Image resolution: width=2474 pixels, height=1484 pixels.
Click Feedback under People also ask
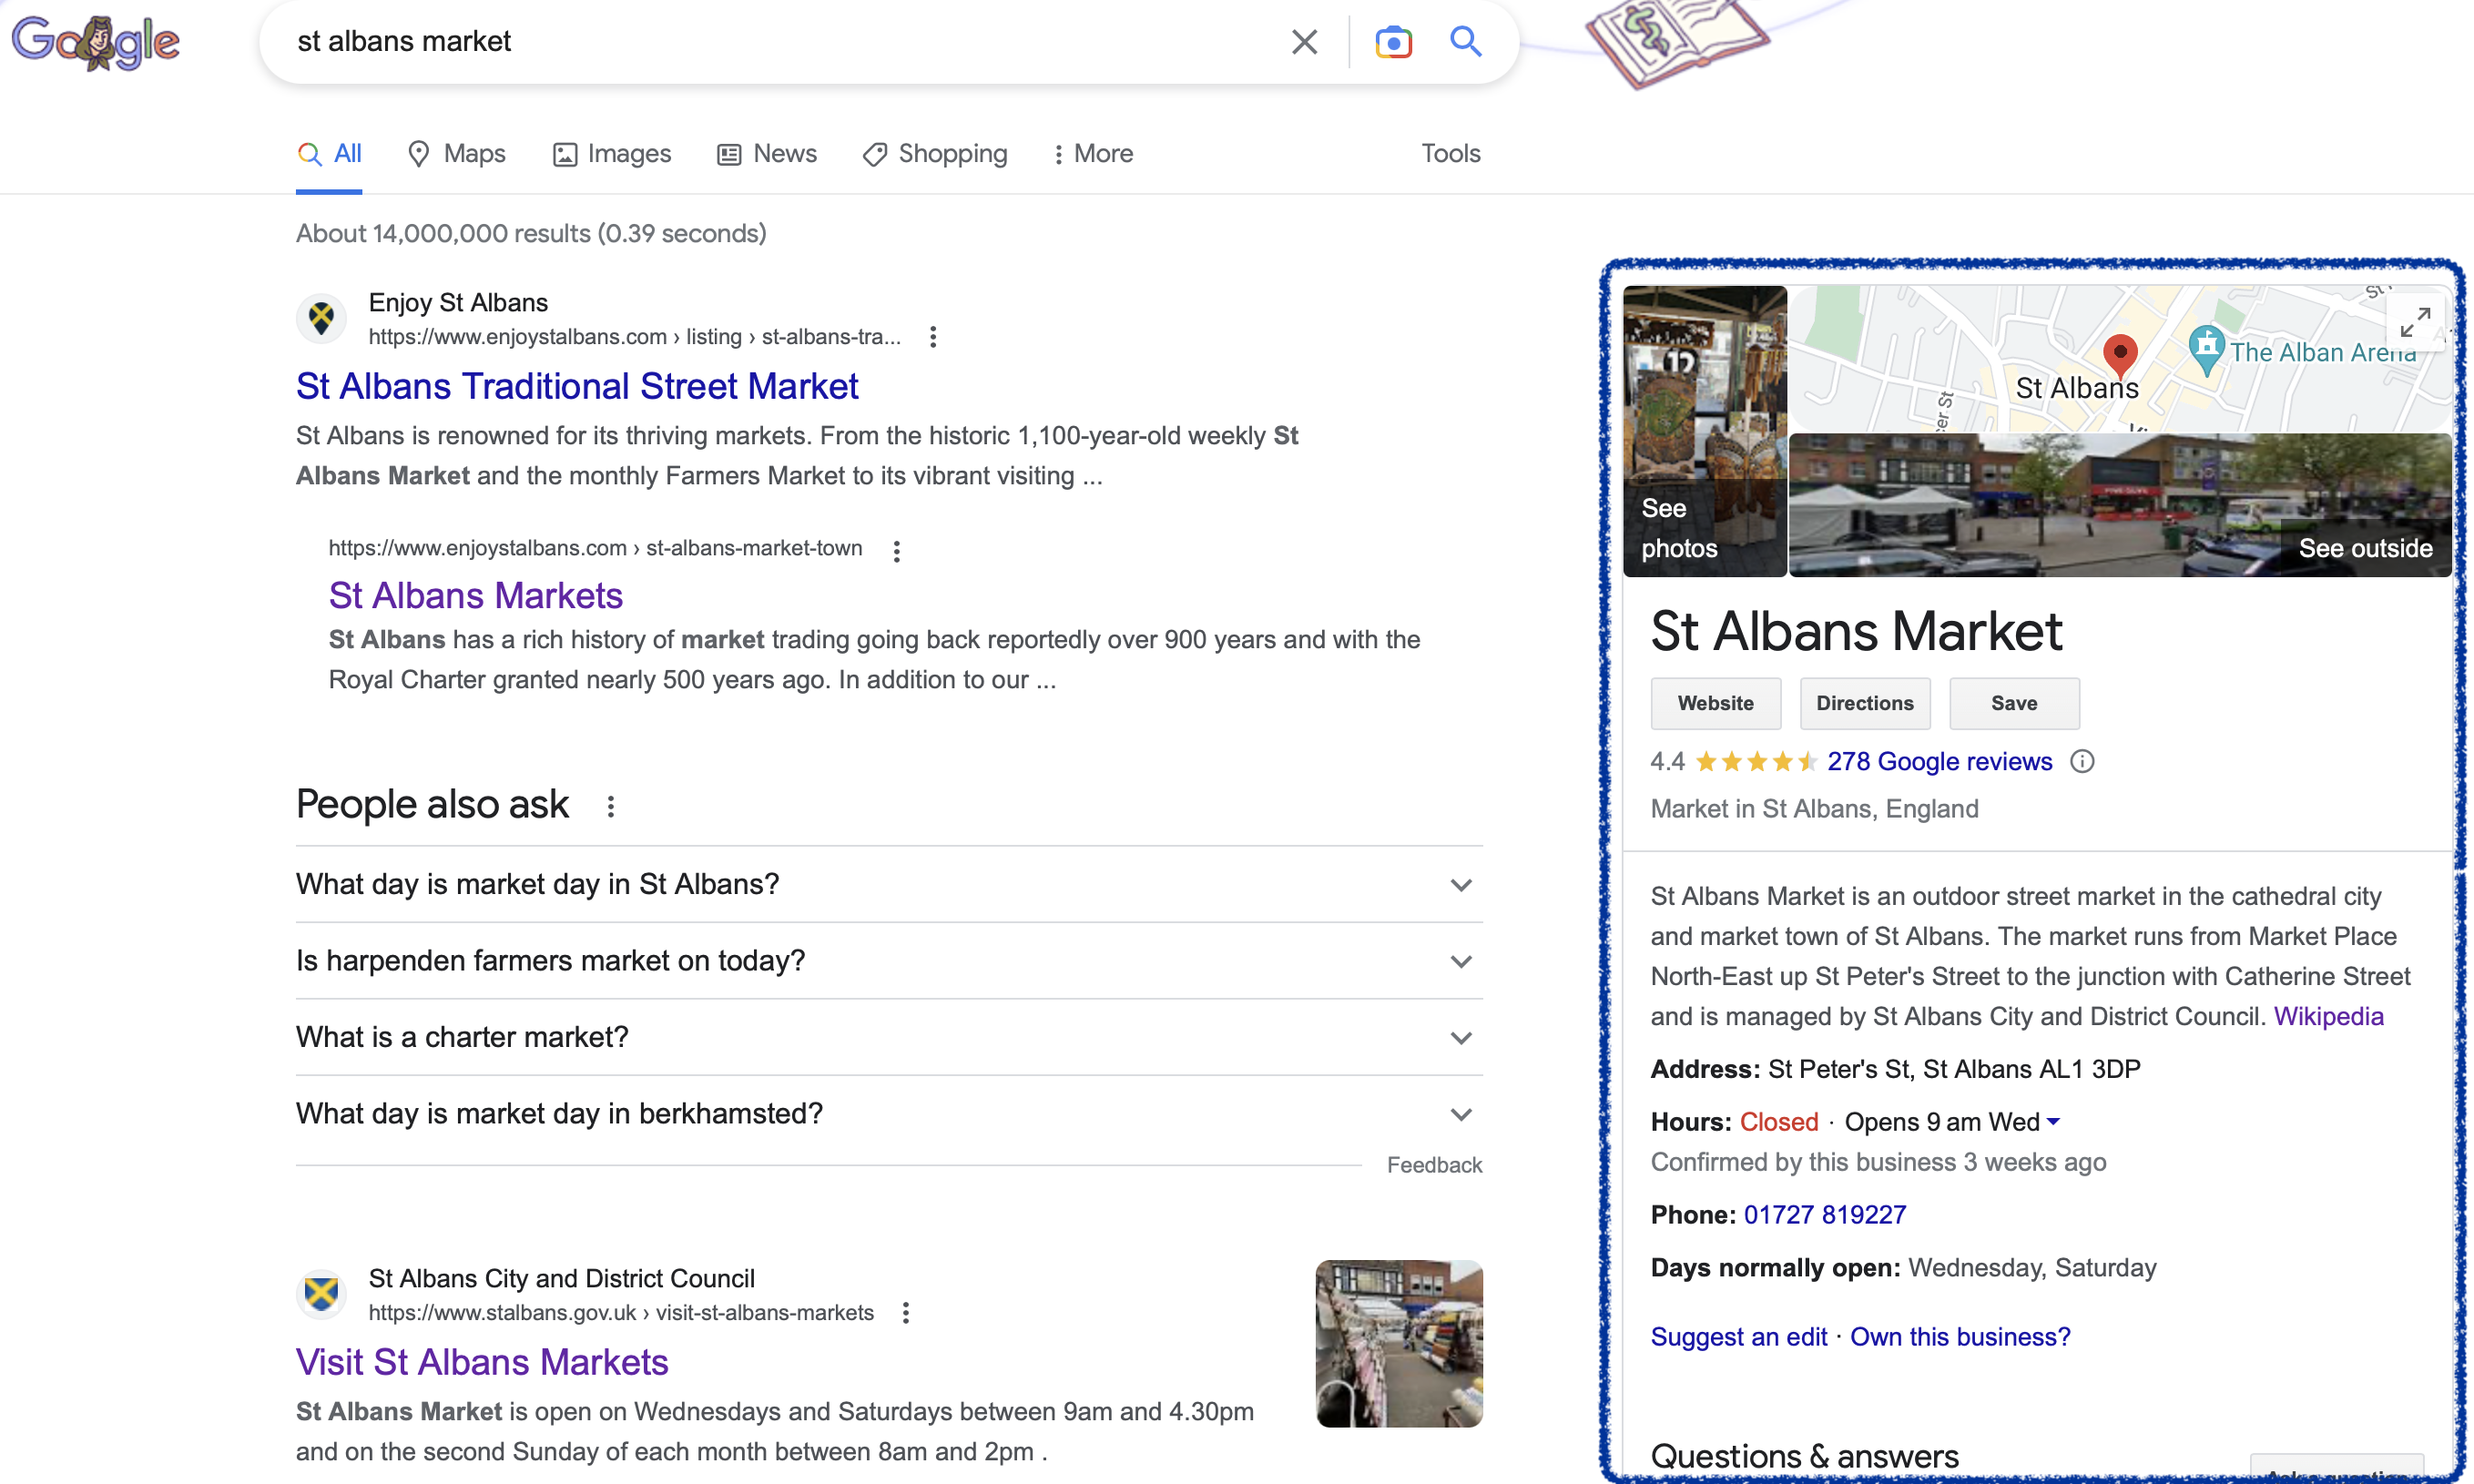(1434, 1166)
